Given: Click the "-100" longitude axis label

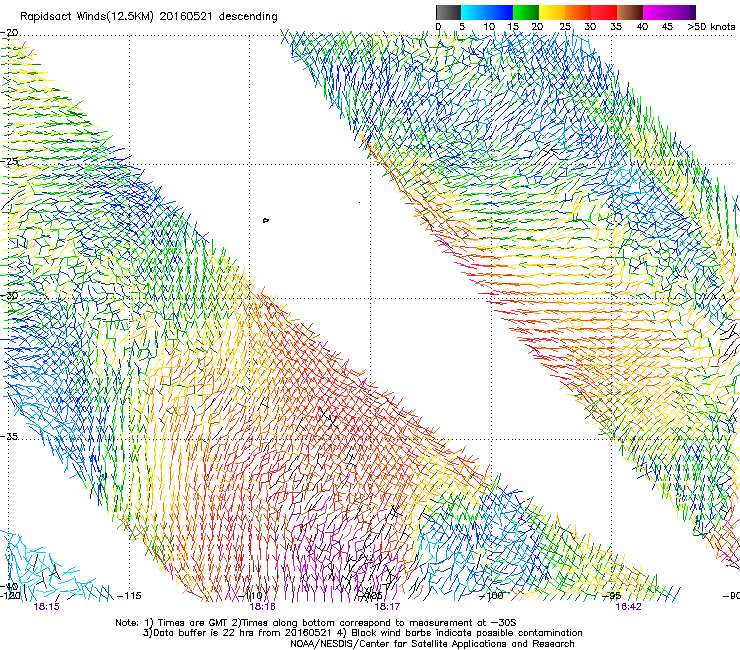Looking at the screenshot, I should pos(491,595).
